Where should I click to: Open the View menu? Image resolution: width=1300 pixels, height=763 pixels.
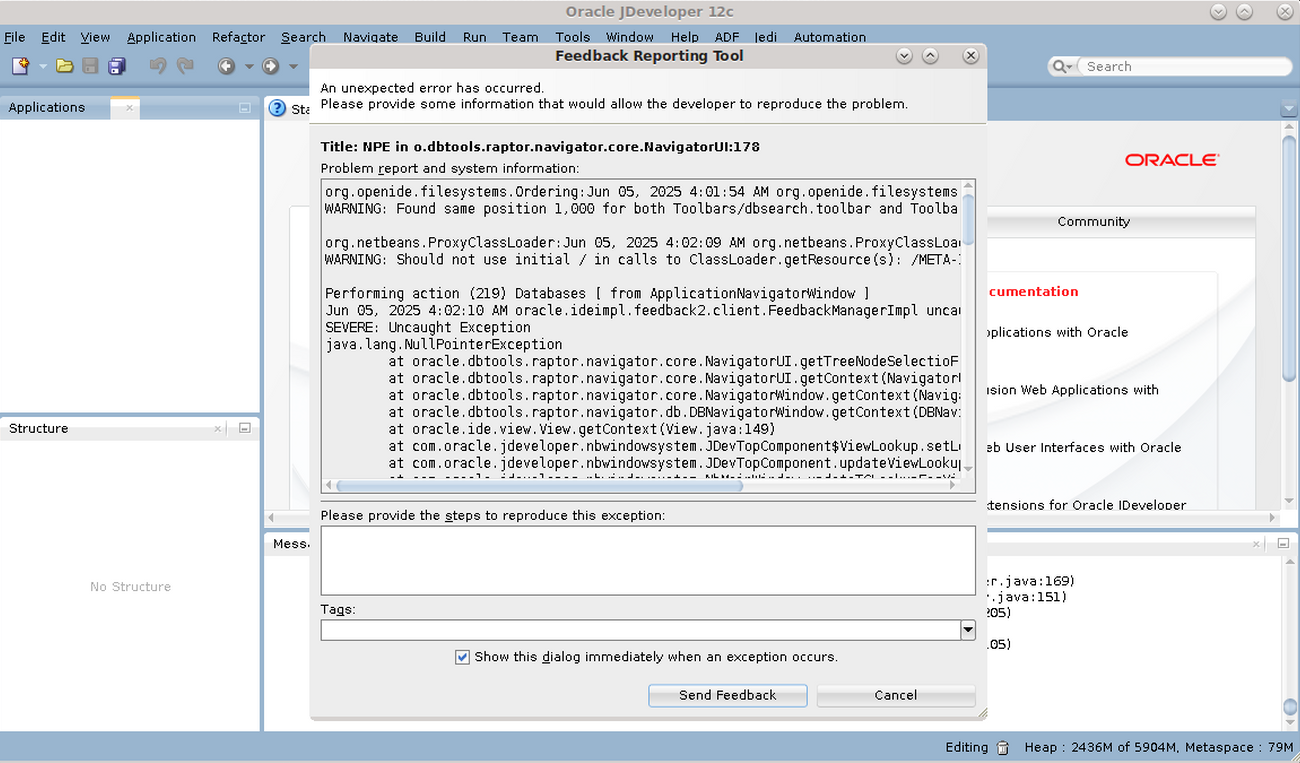point(95,37)
